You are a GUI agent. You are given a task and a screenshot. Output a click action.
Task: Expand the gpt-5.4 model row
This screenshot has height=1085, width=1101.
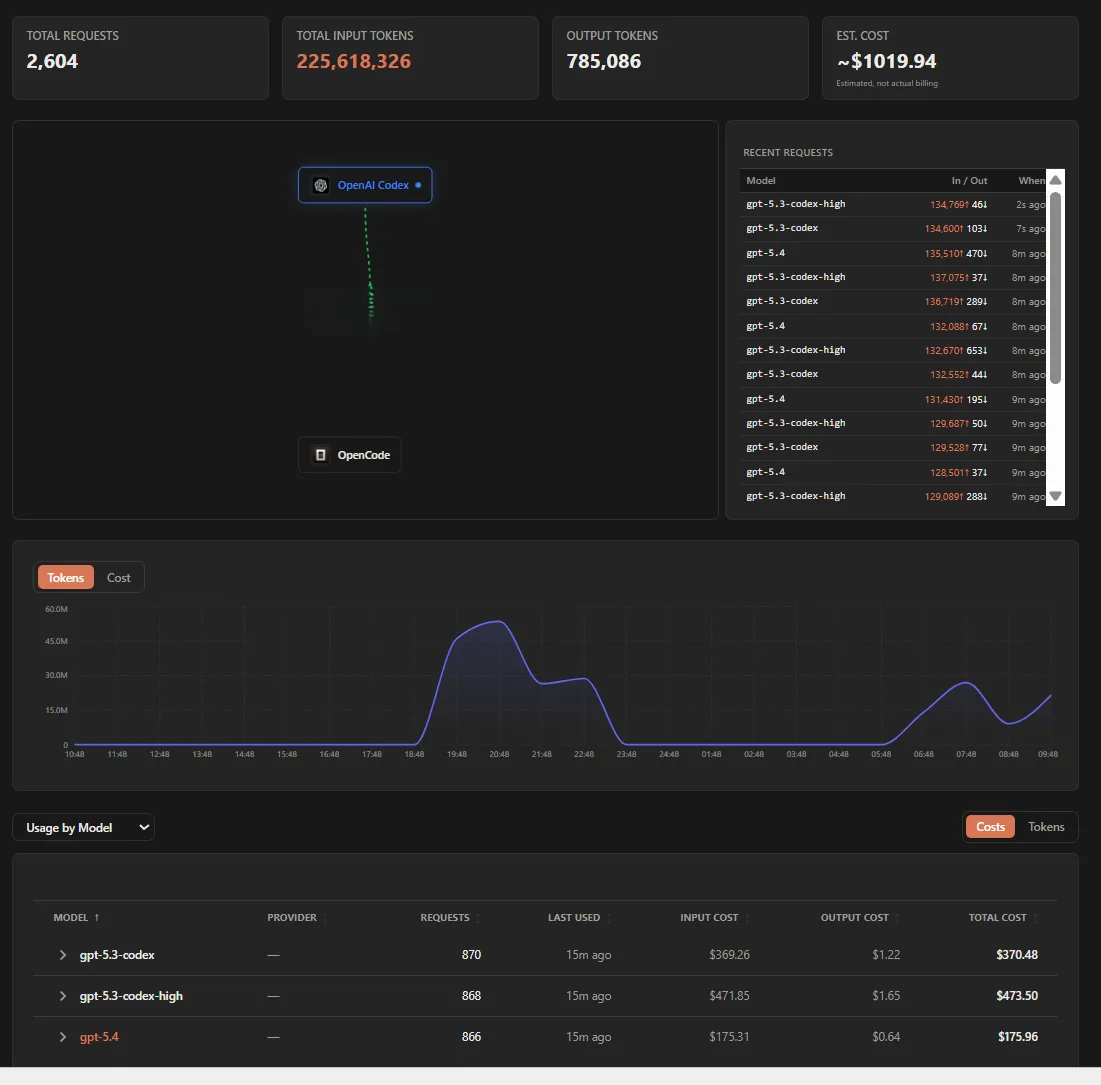[63, 1037]
